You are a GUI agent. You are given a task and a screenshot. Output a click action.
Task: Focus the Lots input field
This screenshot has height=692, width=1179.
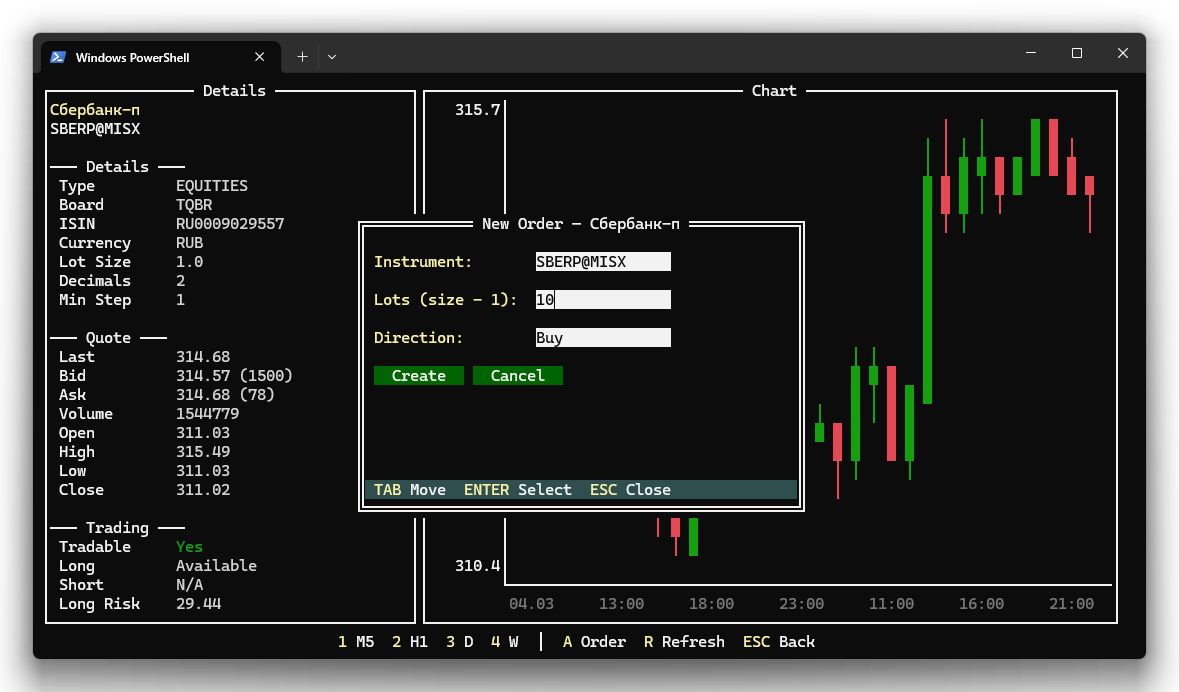click(603, 300)
